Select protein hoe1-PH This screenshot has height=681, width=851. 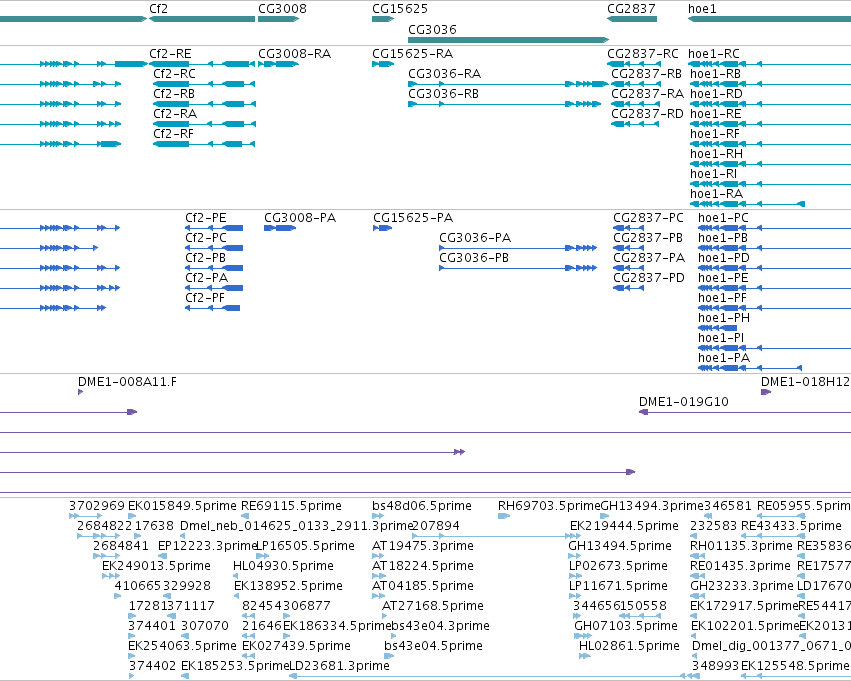pyautogui.click(x=724, y=318)
